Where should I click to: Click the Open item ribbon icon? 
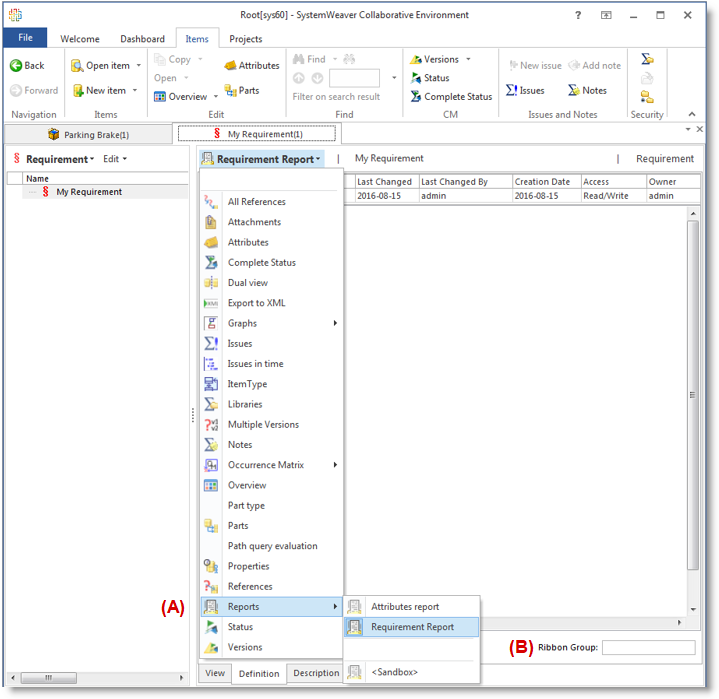(x=77, y=66)
